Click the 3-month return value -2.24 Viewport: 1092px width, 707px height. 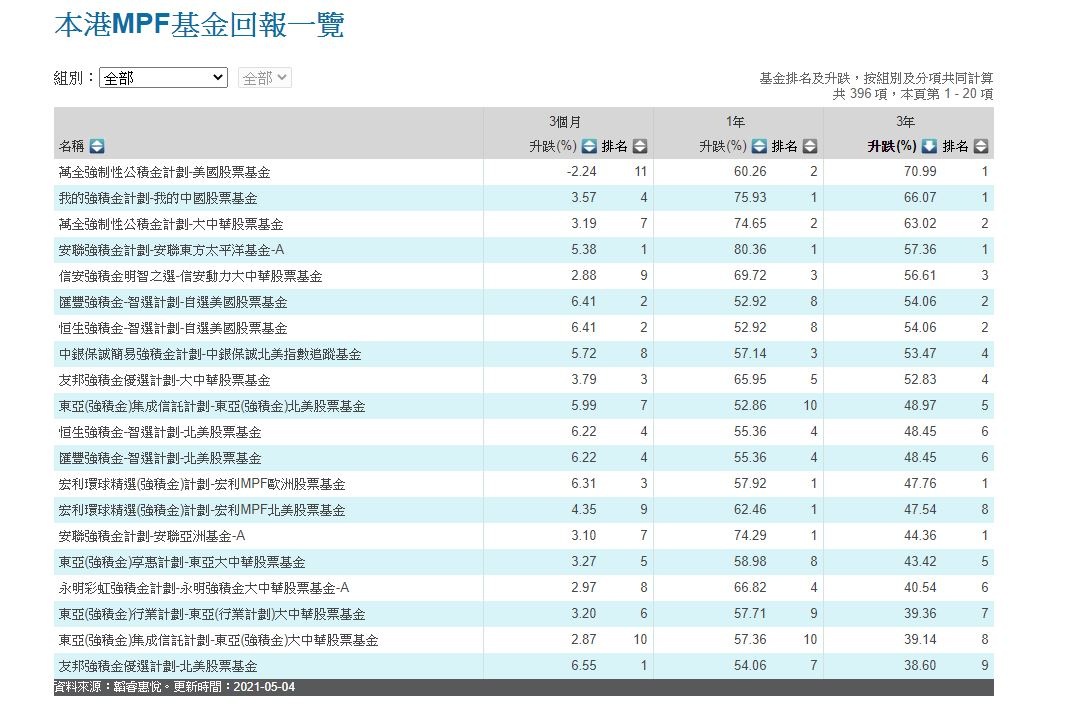(x=582, y=171)
